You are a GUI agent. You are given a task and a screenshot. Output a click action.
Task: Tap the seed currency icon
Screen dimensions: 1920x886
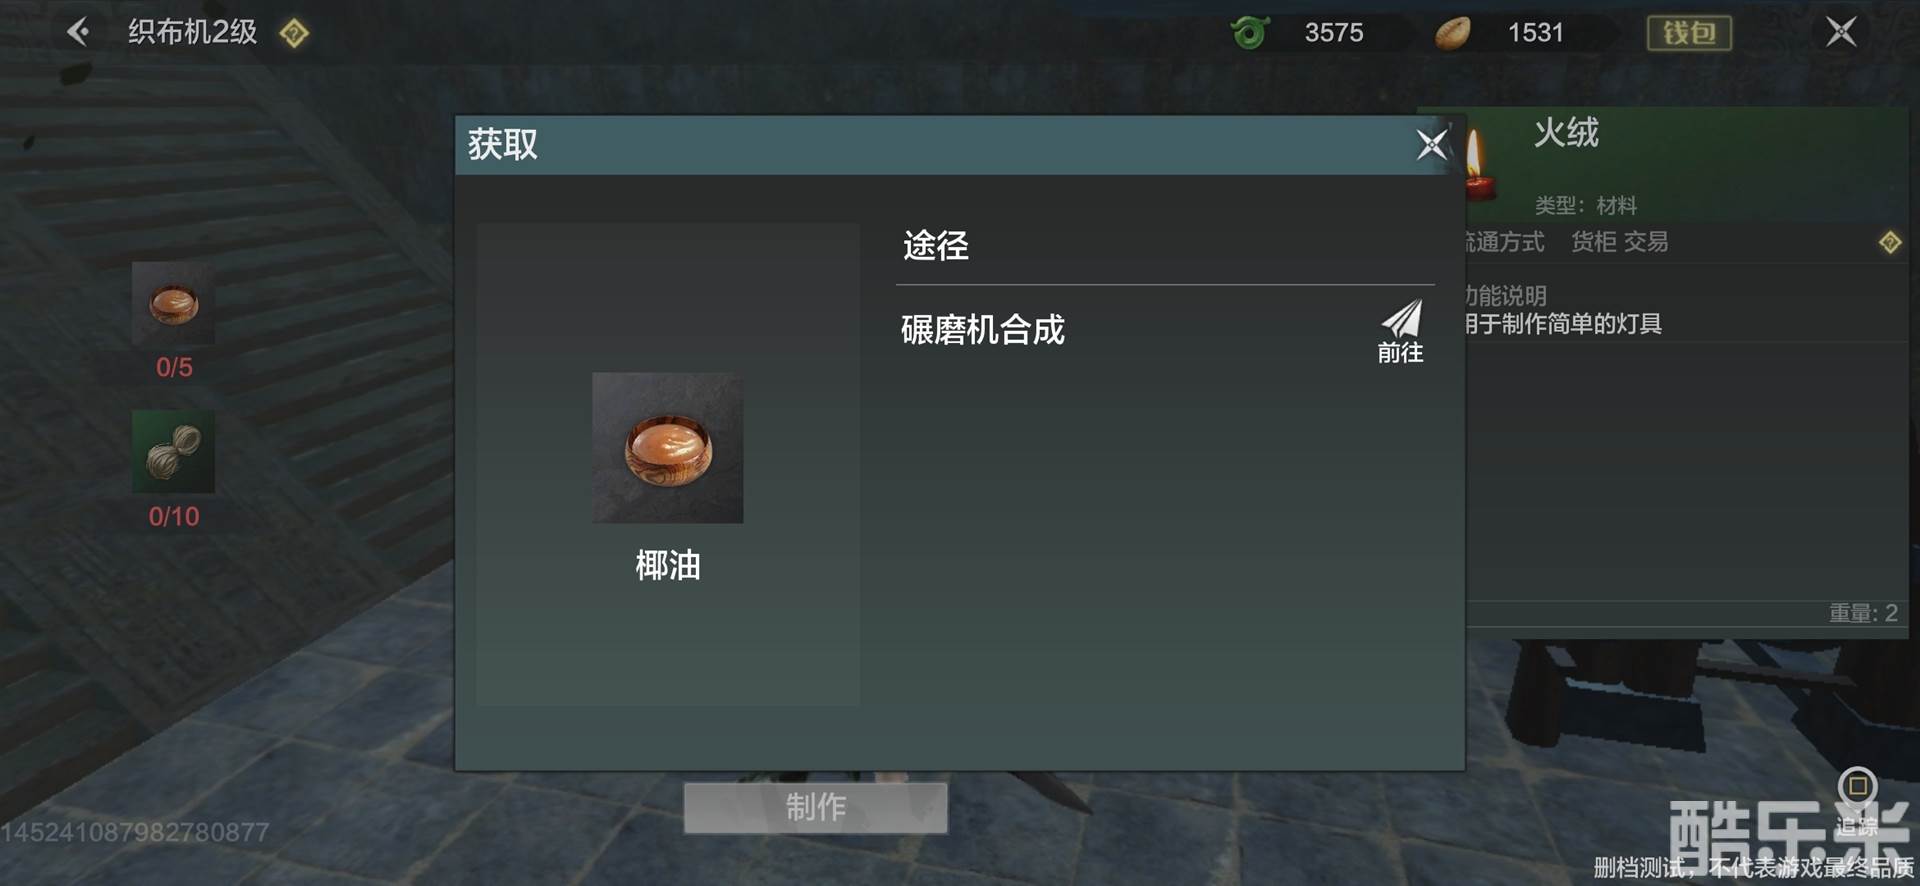pyautogui.click(x=1452, y=33)
